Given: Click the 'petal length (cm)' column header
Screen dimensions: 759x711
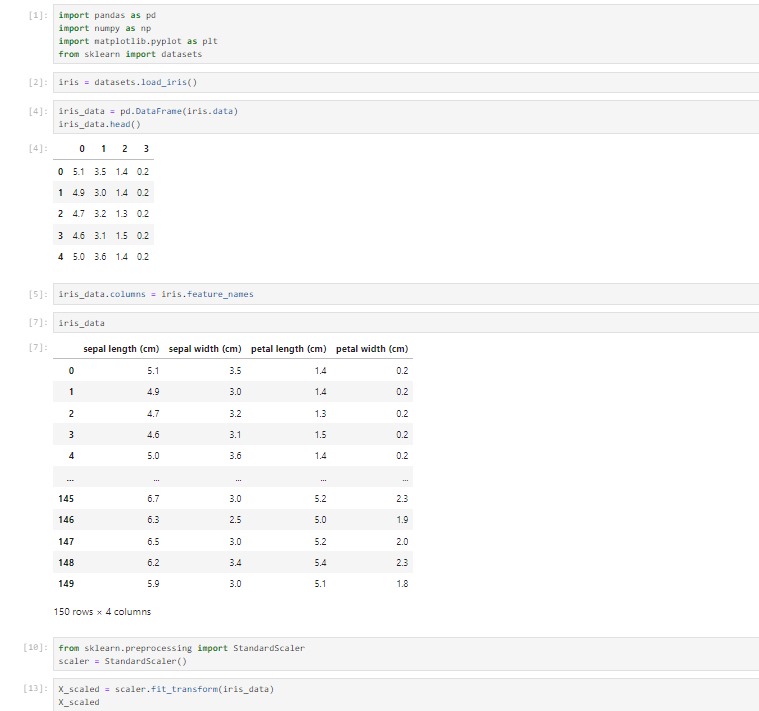Looking at the screenshot, I should click(288, 349).
